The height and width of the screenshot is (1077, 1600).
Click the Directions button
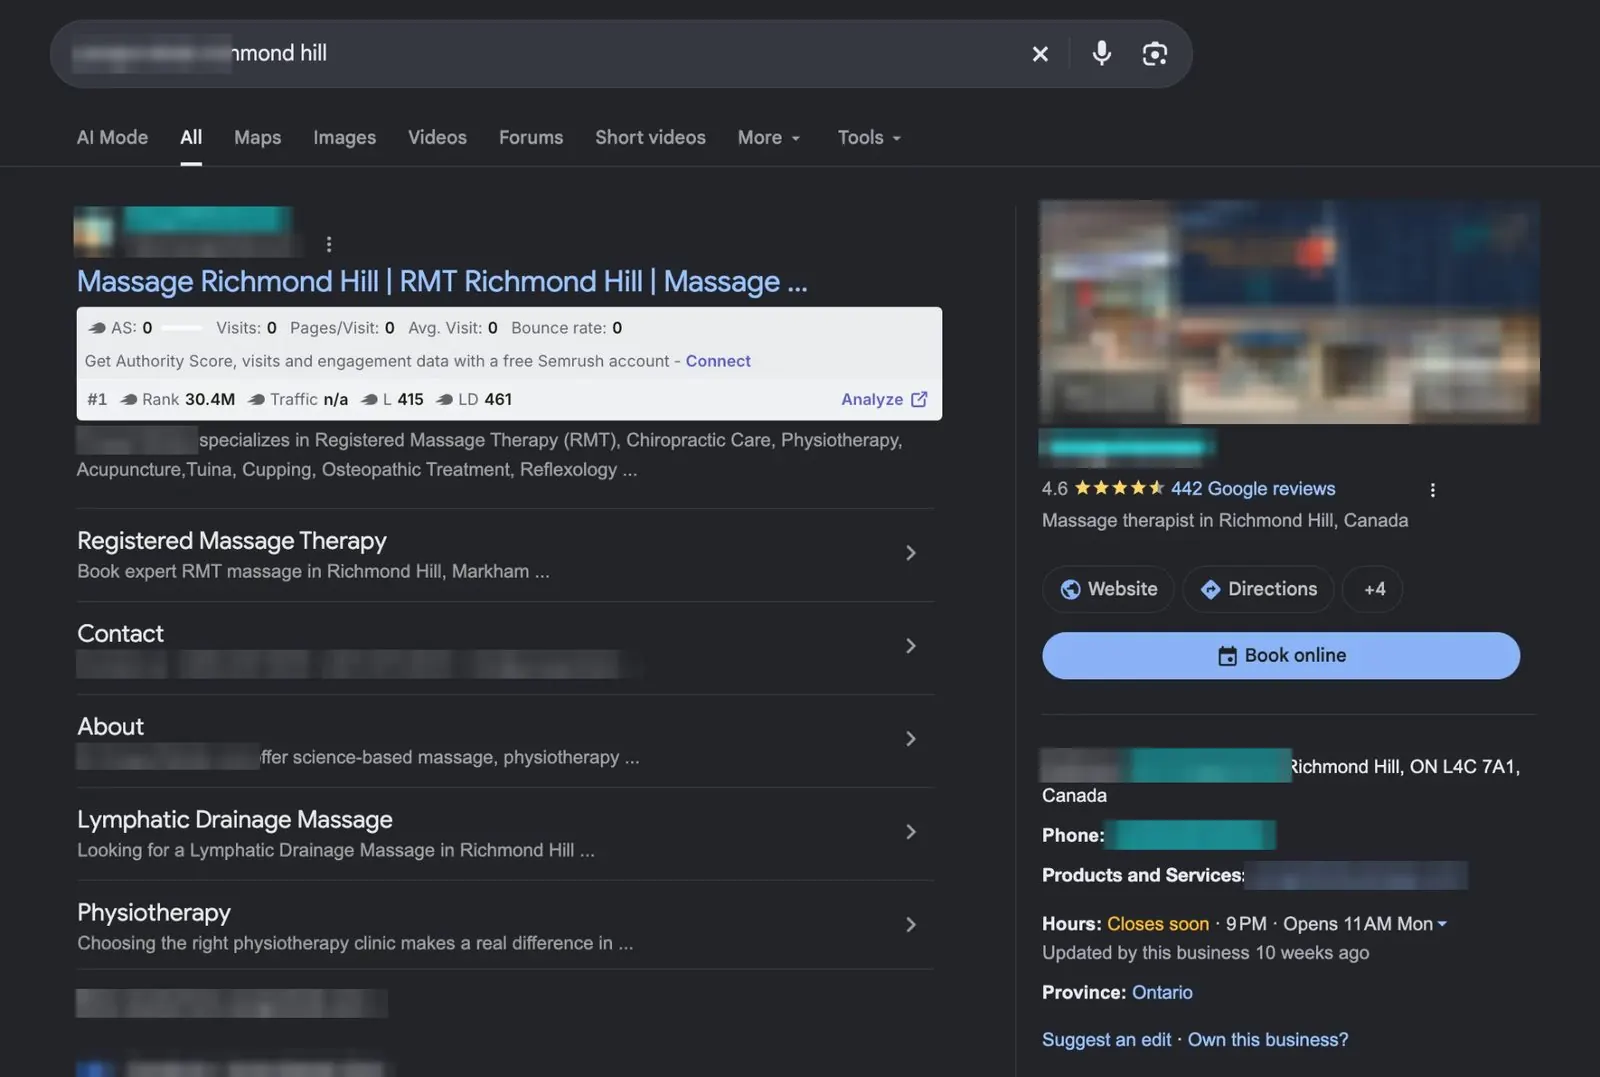1258,590
